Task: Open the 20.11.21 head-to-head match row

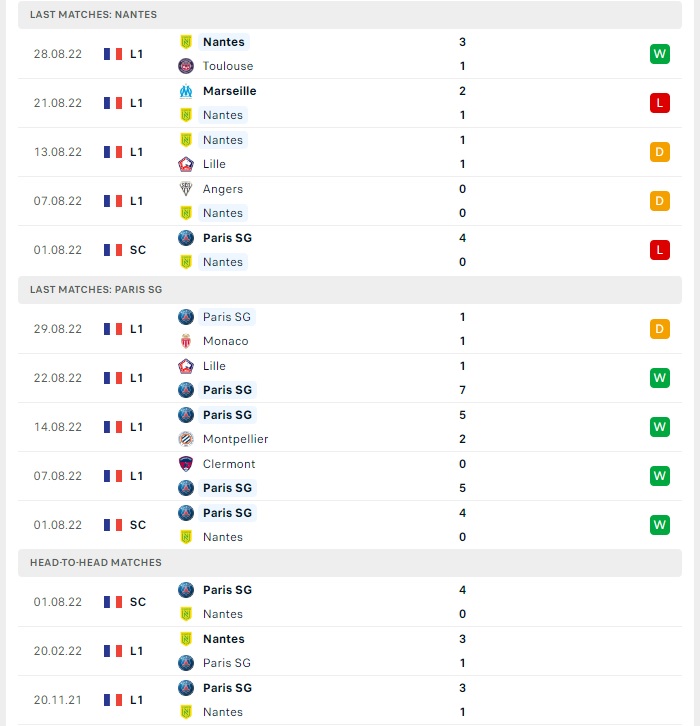Action: (350, 700)
